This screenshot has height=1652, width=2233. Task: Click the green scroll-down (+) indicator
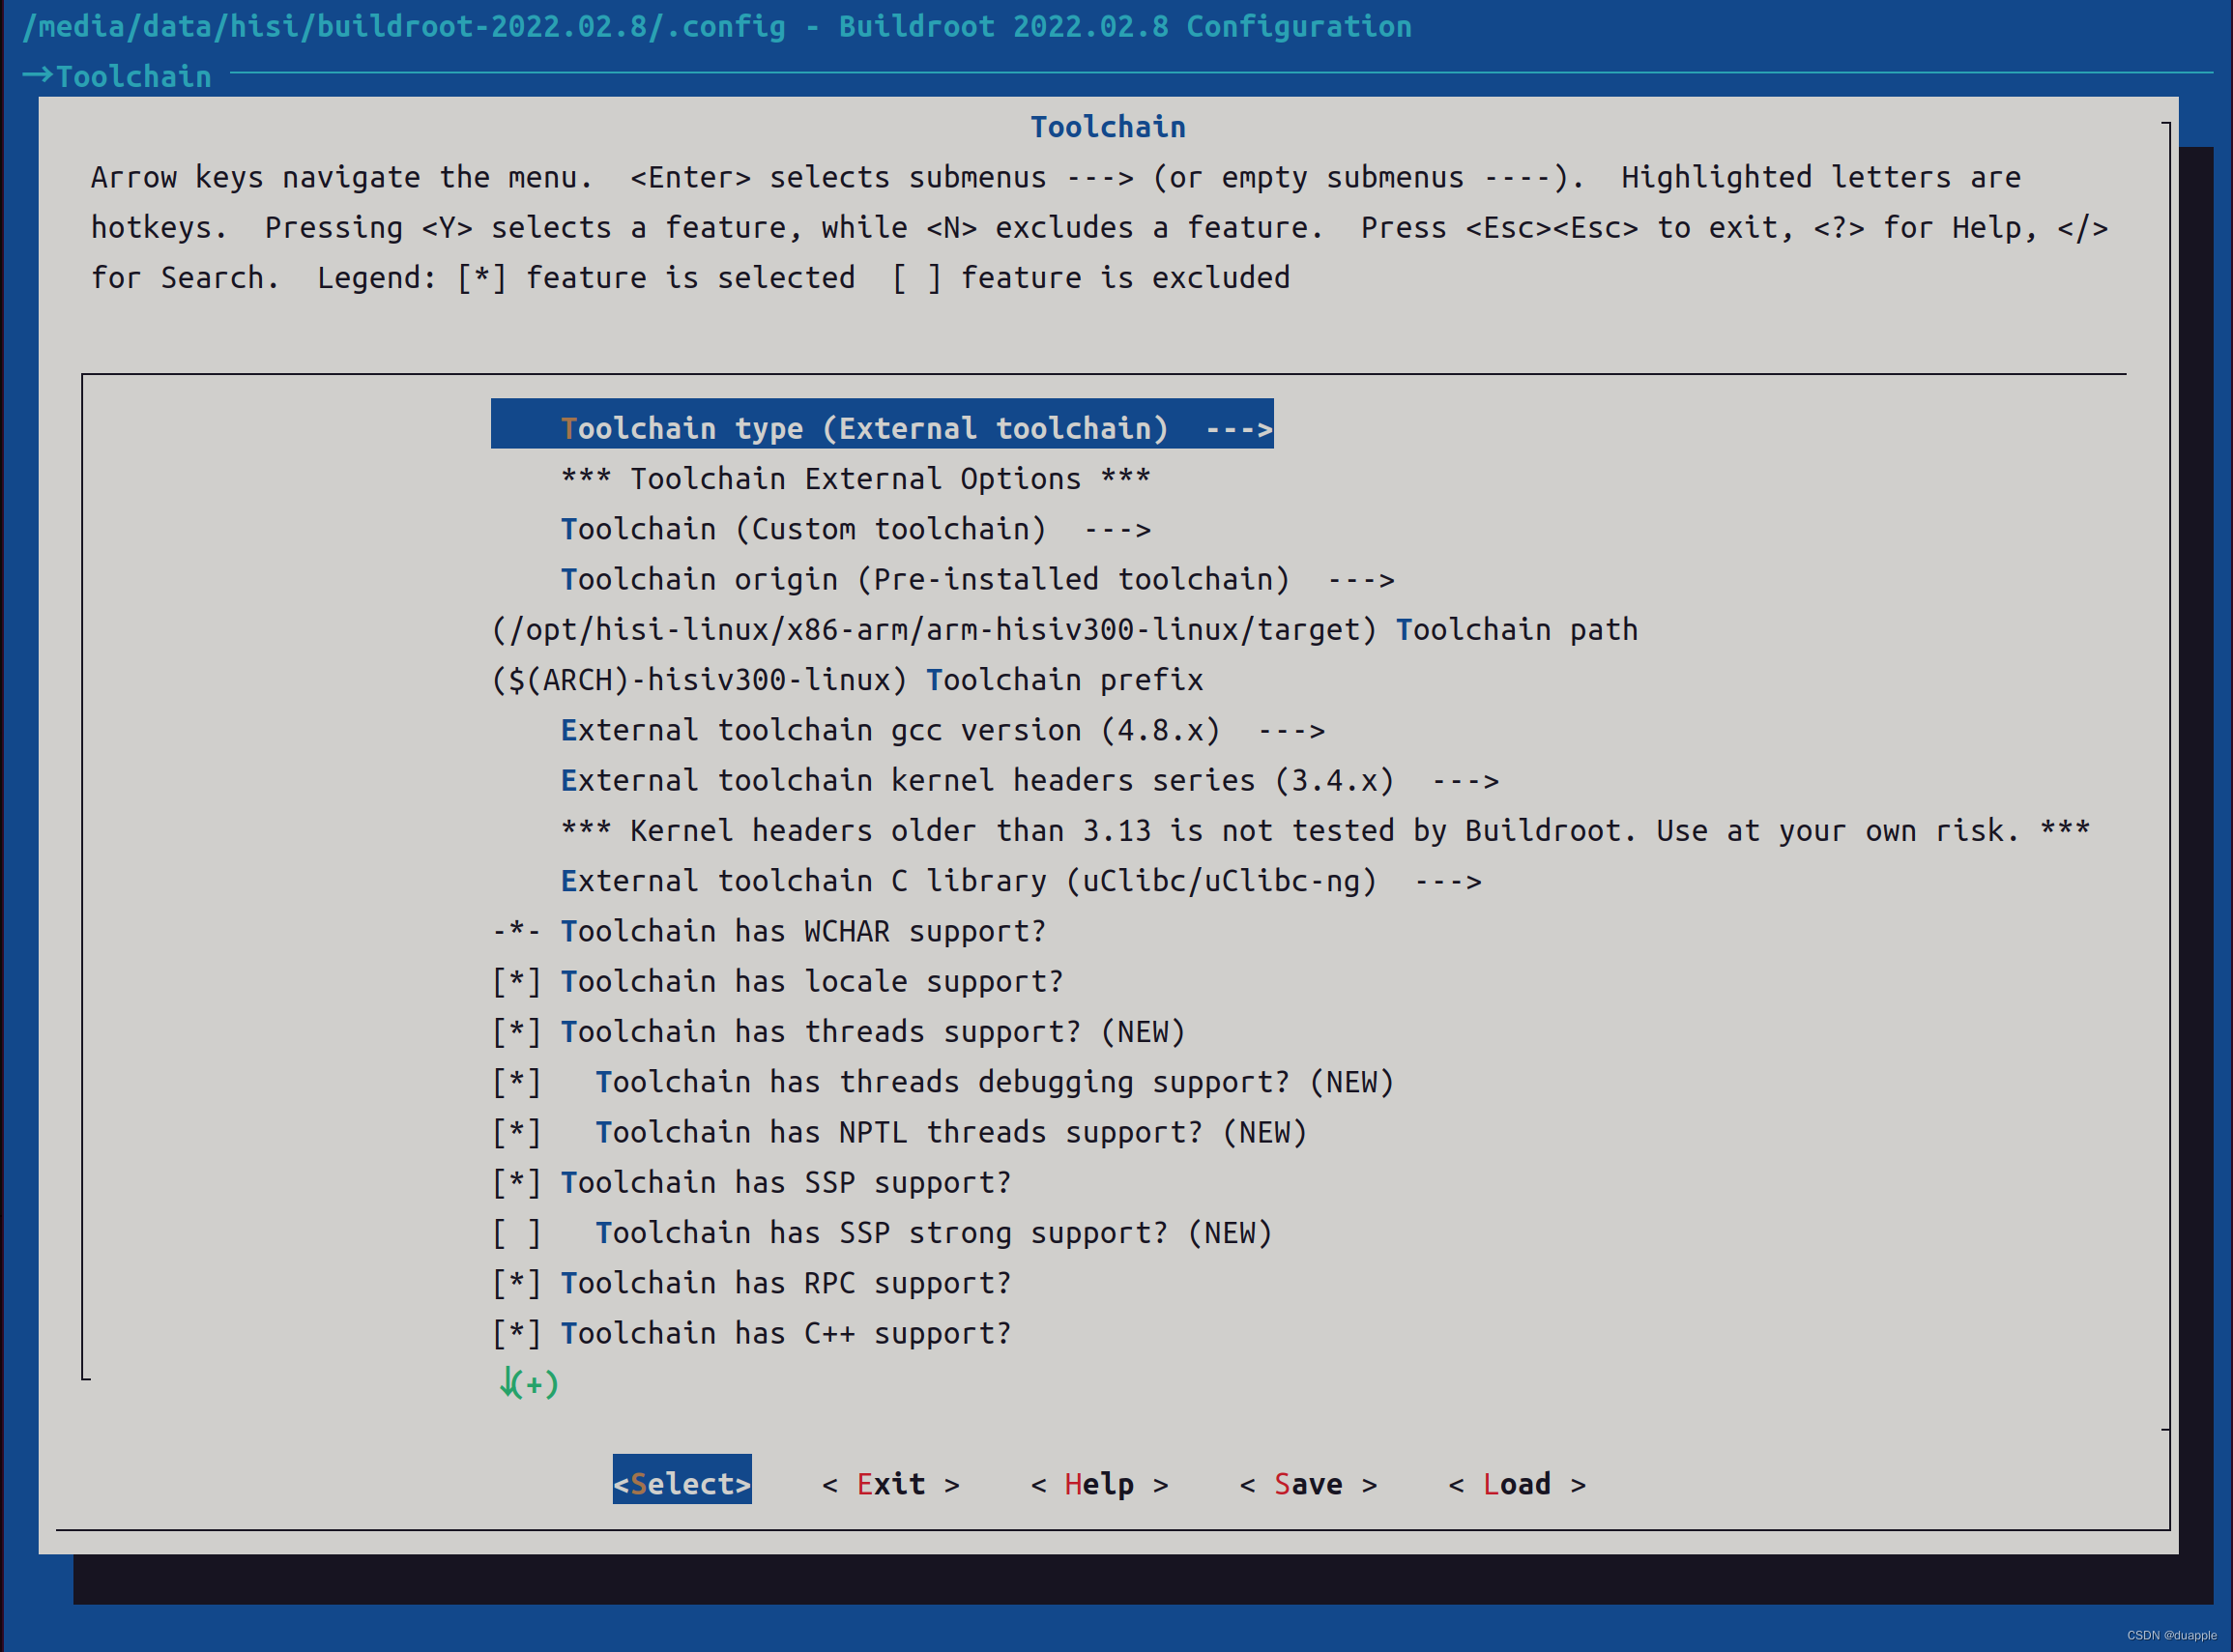(529, 1383)
